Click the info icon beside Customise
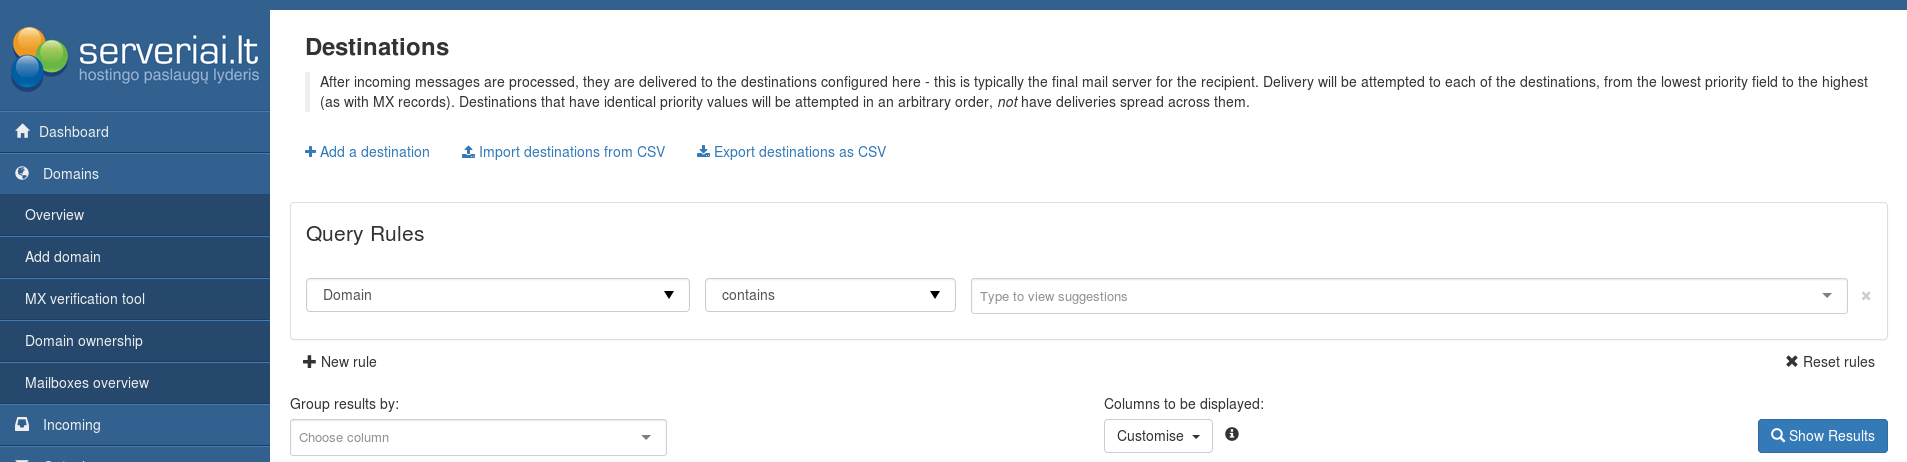Screen dimensions: 1907x462 (1232, 434)
